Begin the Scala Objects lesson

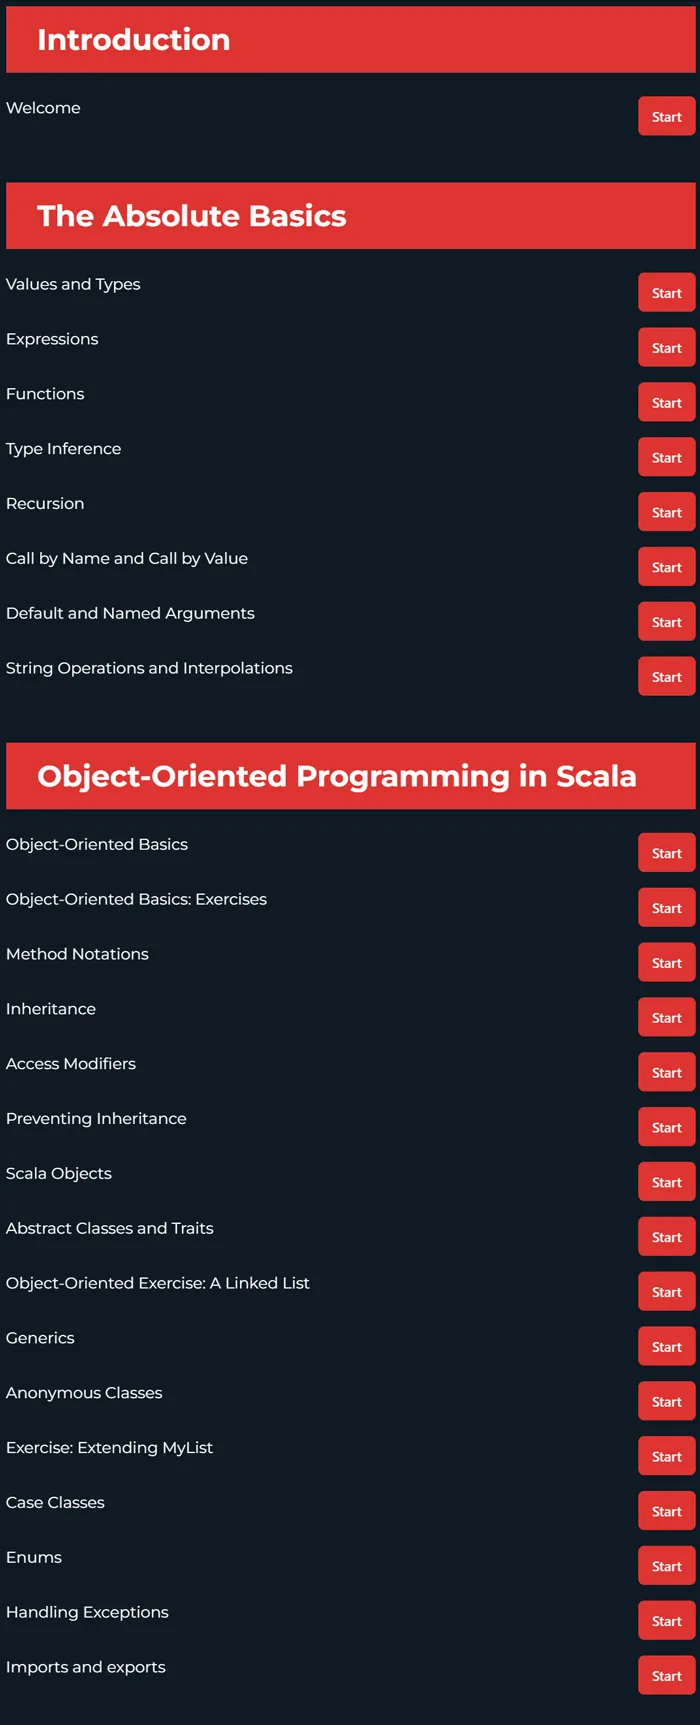tap(666, 1184)
